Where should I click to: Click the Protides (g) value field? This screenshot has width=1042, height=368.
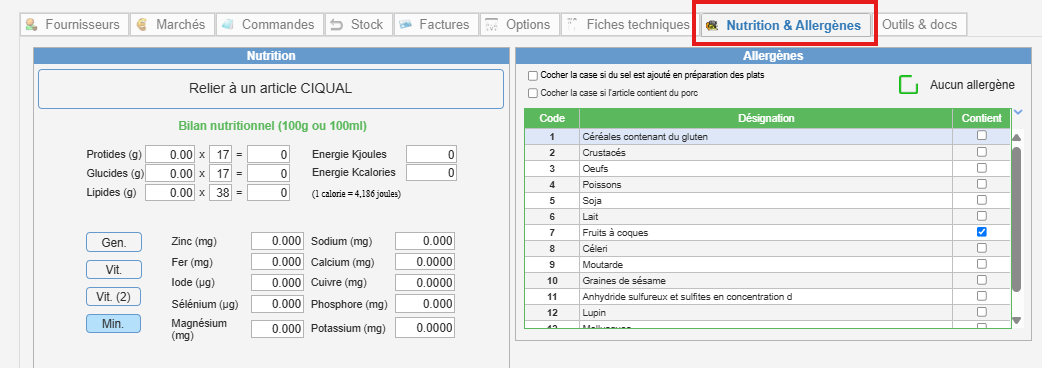(170, 155)
